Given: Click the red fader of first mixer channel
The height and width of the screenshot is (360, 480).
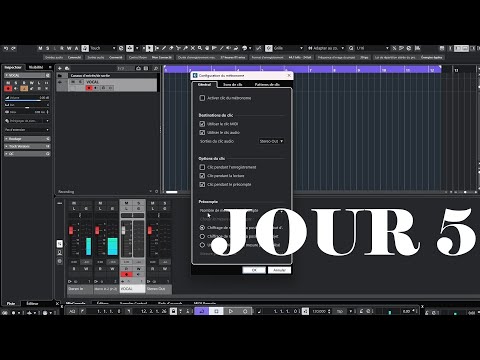Looking at the screenshot, I should (71, 230).
